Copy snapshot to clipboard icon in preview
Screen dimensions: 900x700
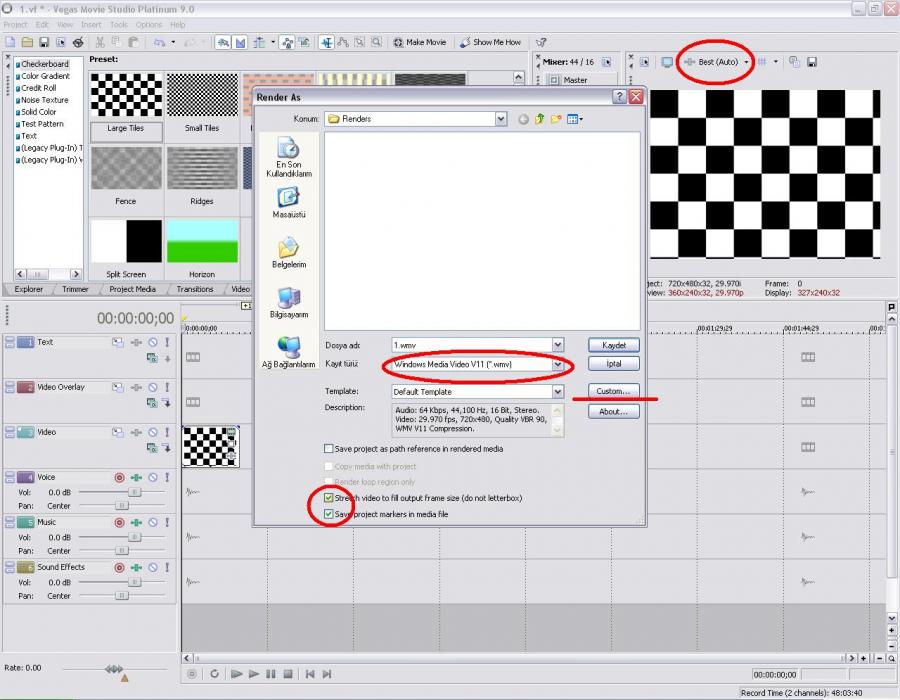click(794, 61)
